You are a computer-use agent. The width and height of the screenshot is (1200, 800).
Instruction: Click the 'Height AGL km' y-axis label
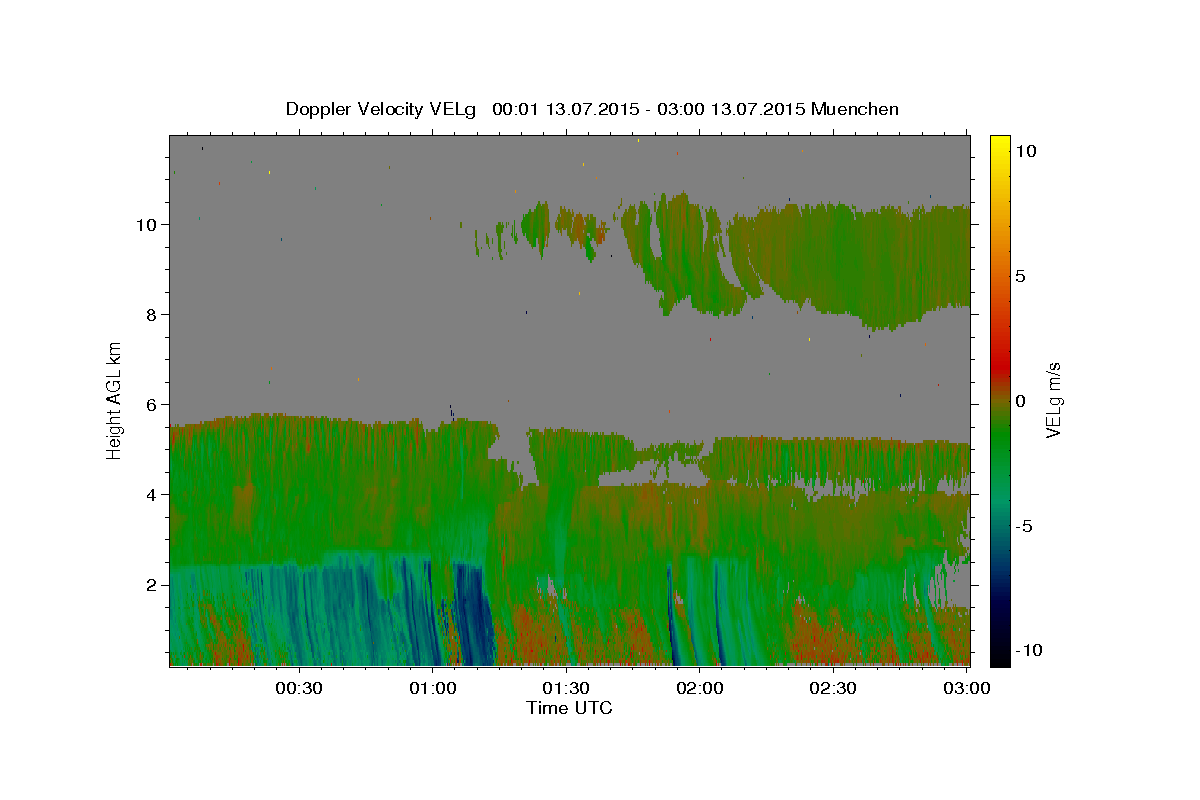115,399
